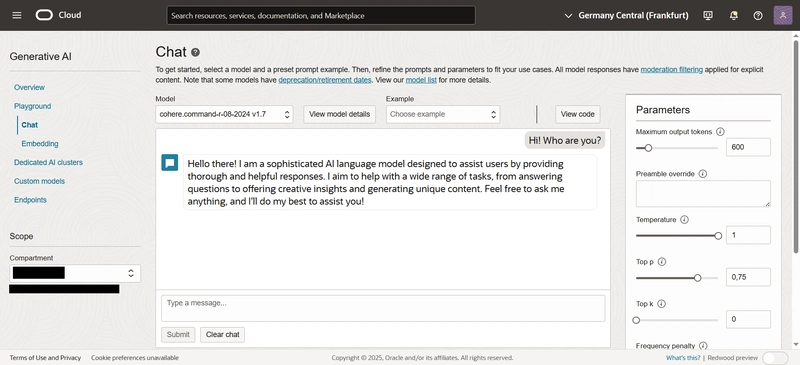This screenshot has width=800, height=365.
Task: Click the View model details button
Action: pos(339,114)
